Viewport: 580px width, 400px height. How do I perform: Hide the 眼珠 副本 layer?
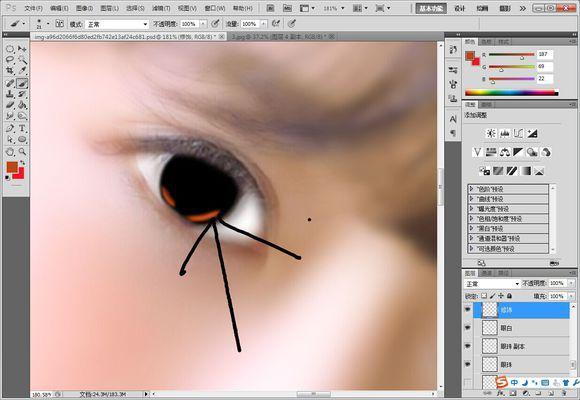click(x=468, y=346)
